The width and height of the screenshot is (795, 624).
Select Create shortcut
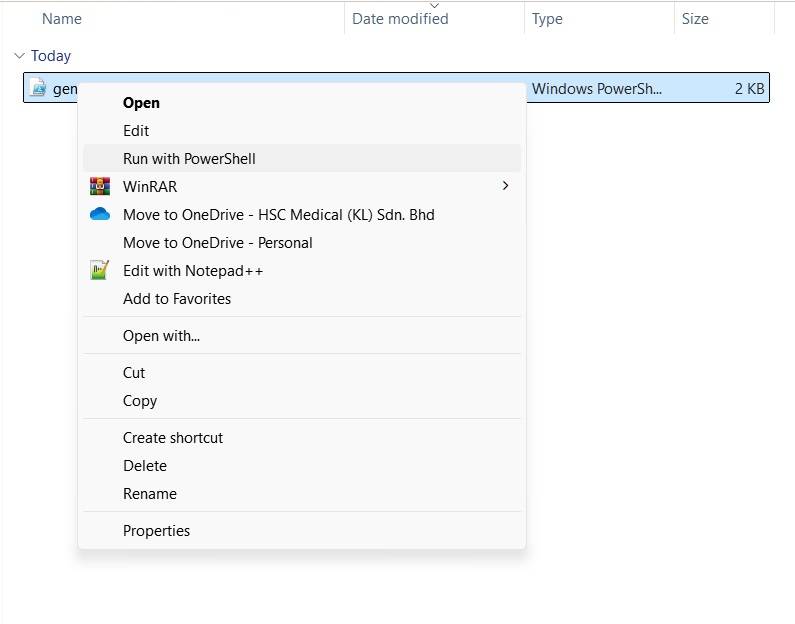(172, 437)
